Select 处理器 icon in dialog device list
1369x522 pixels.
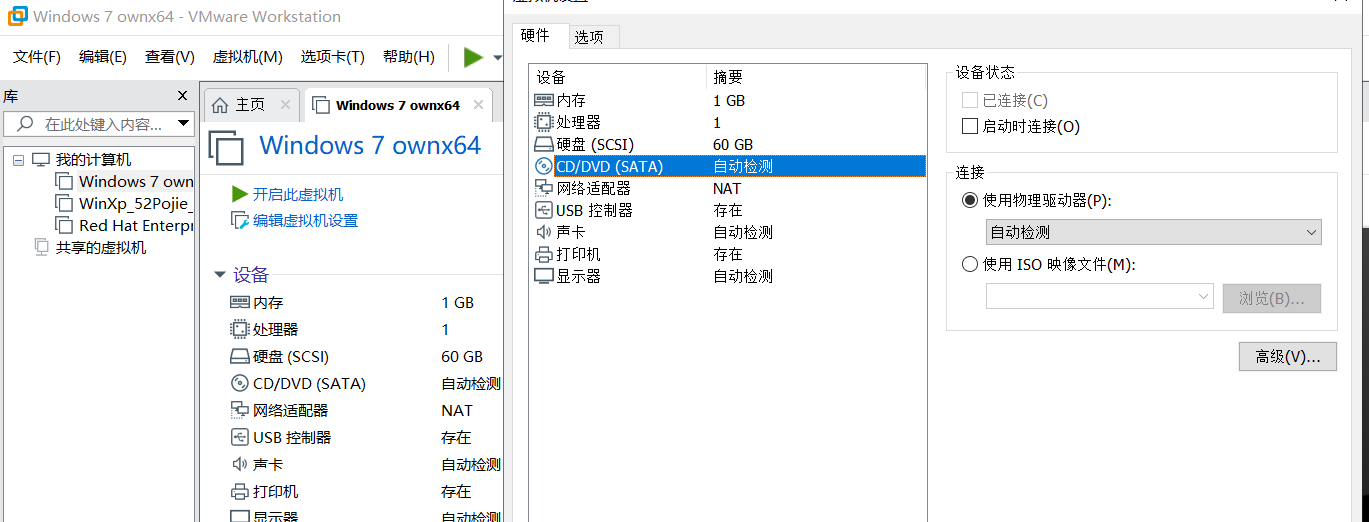tap(544, 123)
